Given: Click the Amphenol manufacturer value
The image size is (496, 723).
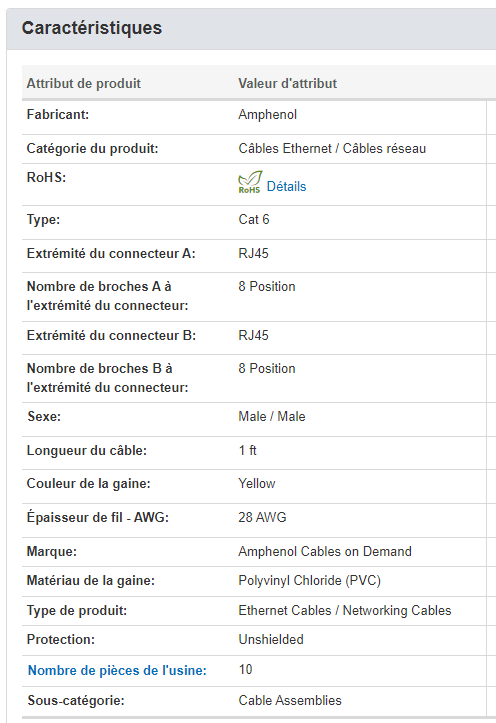Looking at the screenshot, I should click(x=267, y=114).
